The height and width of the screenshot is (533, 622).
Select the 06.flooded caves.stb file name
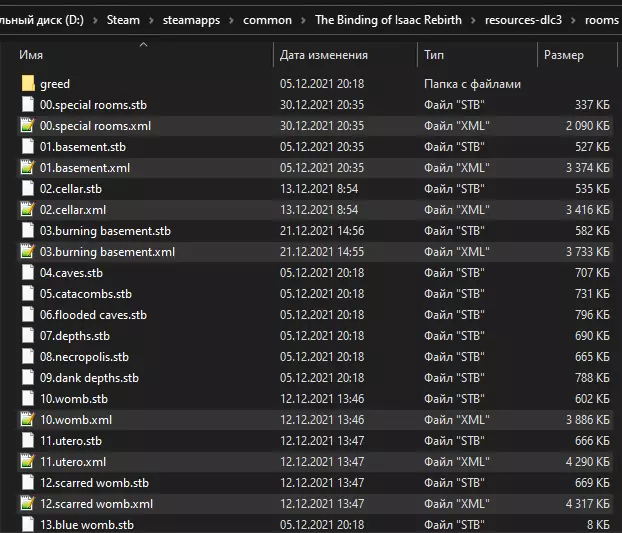pos(93,315)
